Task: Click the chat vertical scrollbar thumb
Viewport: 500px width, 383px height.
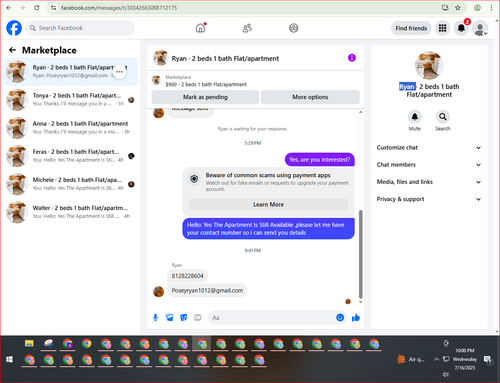Action: coord(360,254)
